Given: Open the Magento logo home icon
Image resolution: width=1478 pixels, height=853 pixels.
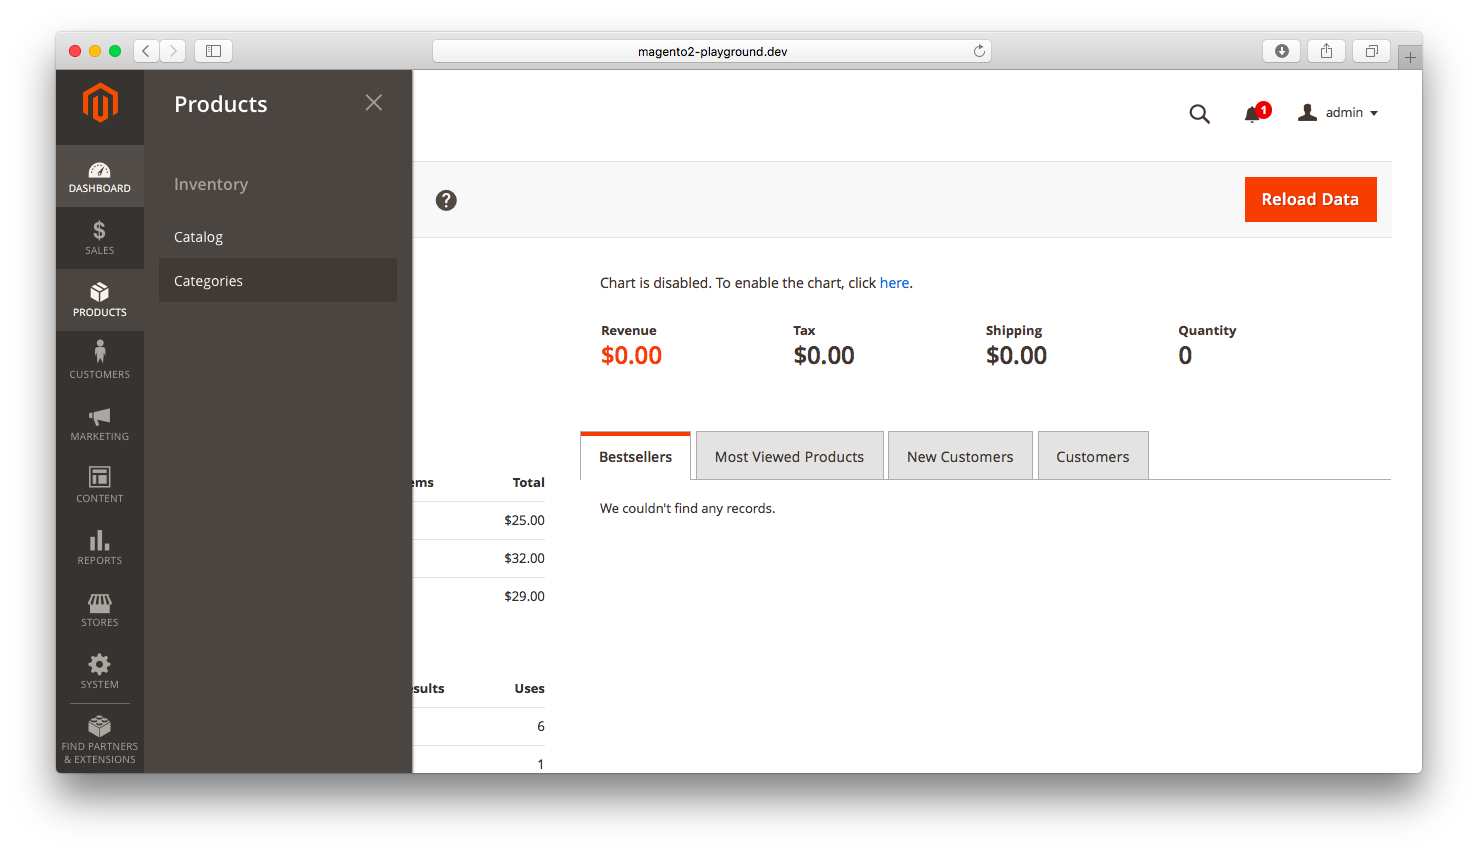Looking at the screenshot, I should [99, 103].
